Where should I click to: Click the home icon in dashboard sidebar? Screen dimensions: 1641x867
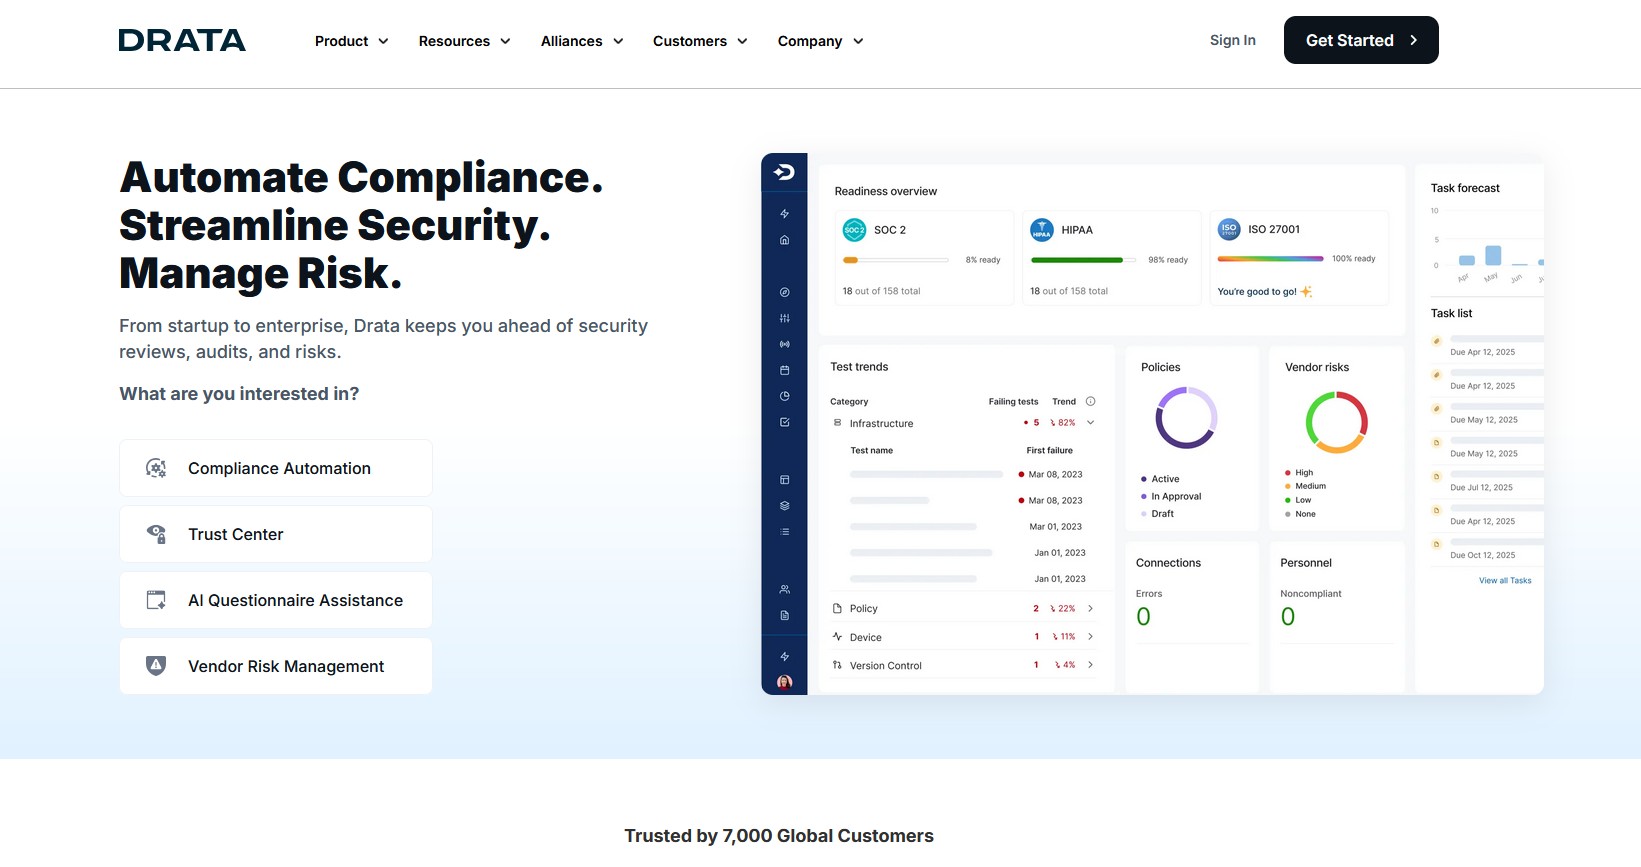(x=784, y=240)
